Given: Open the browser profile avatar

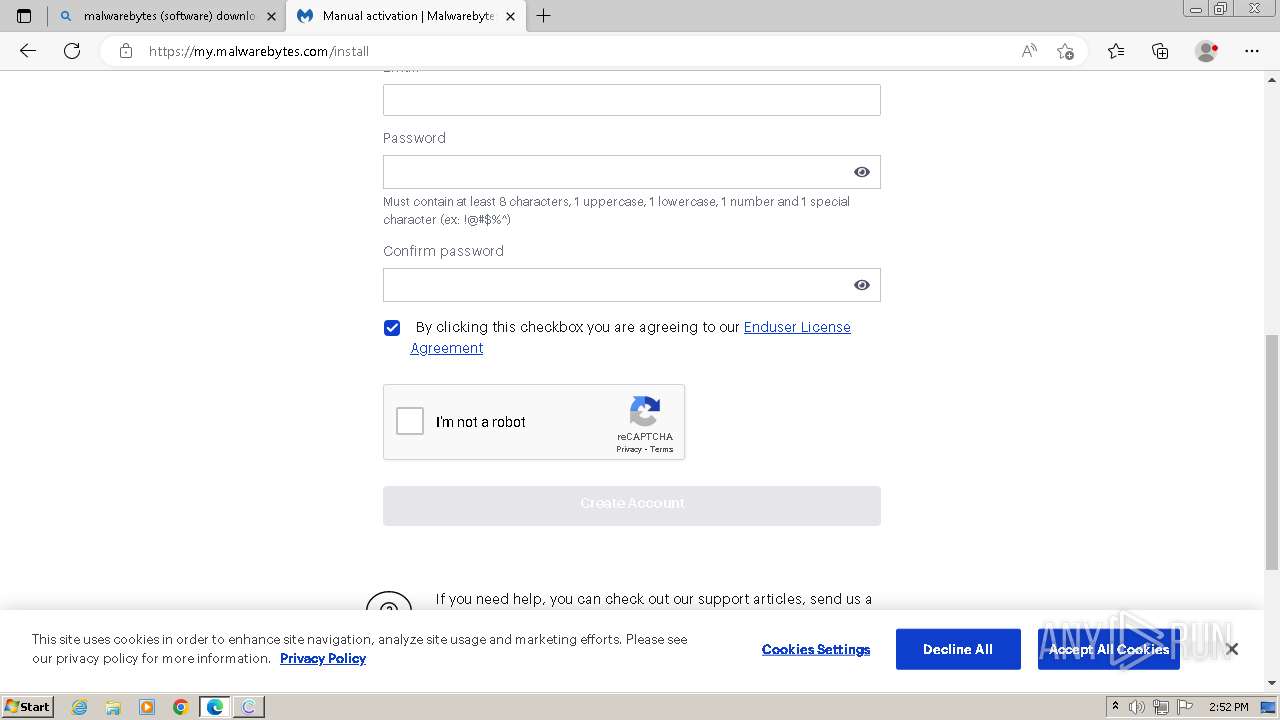Looking at the screenshot, I should (x=1207, y=51).
